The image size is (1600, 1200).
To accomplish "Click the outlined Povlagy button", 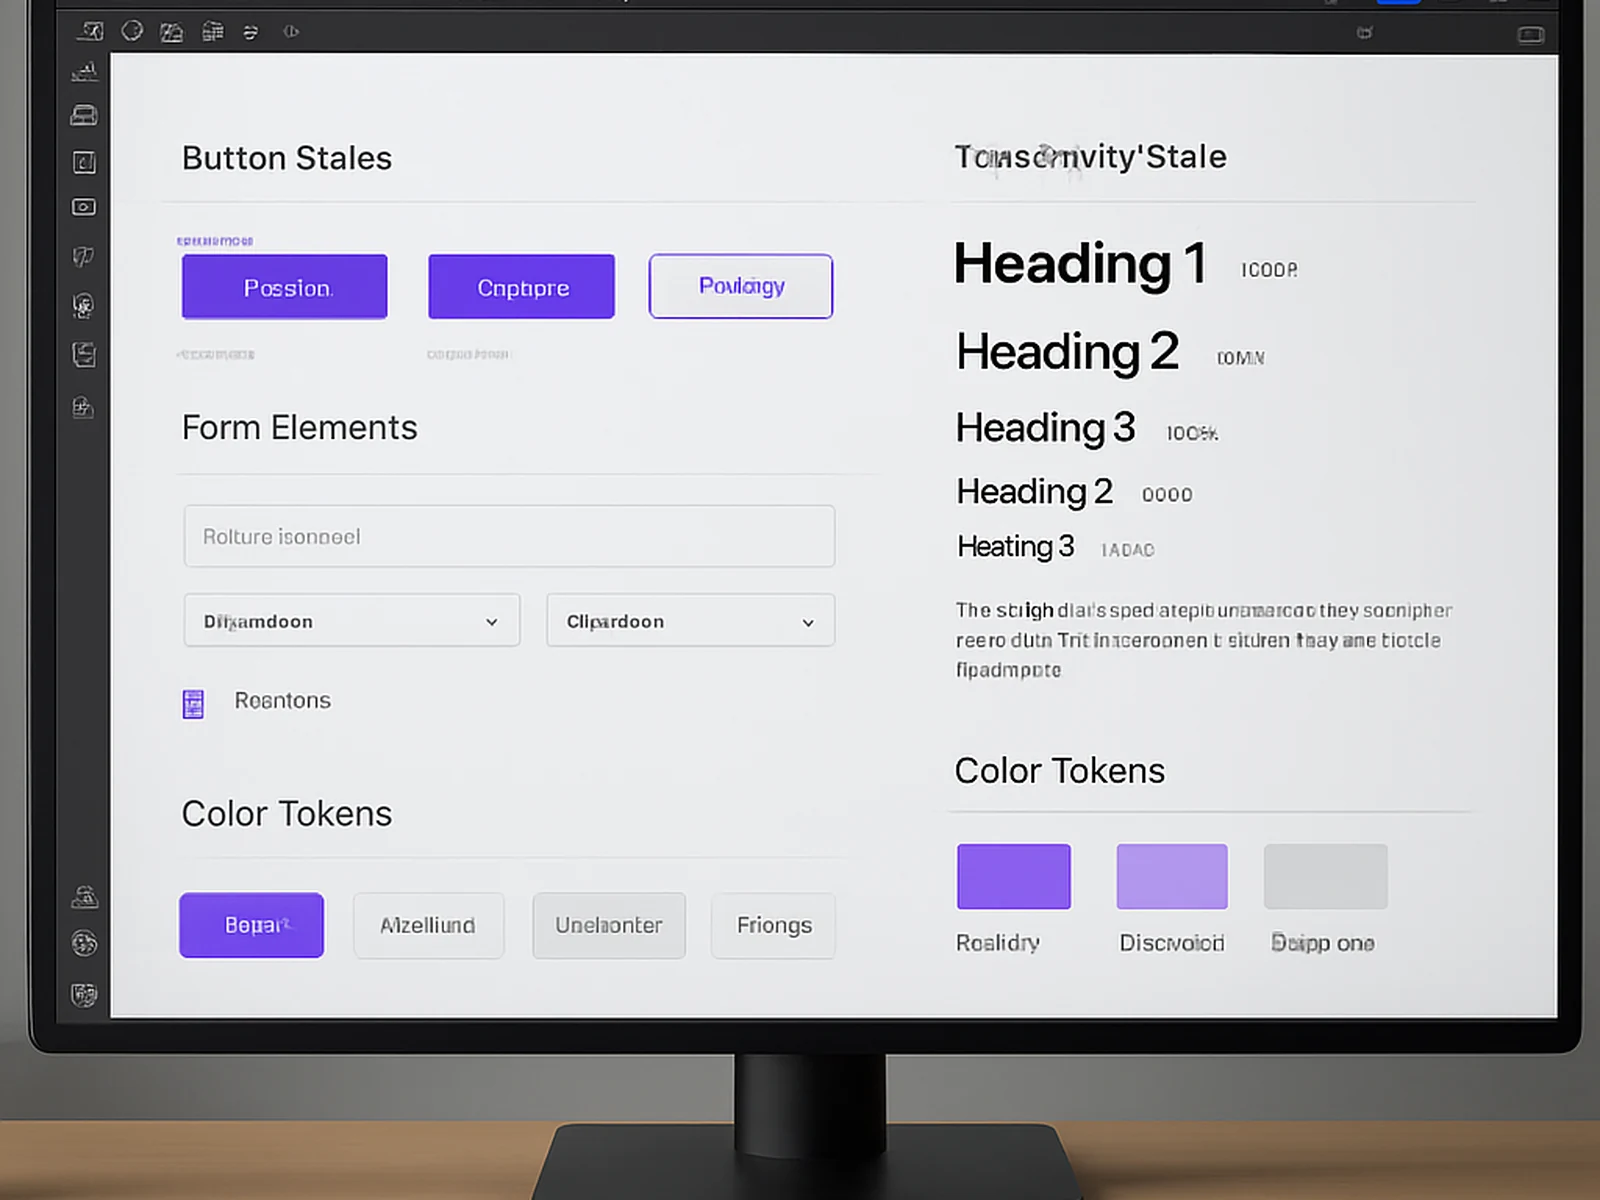I will [741, 286].
